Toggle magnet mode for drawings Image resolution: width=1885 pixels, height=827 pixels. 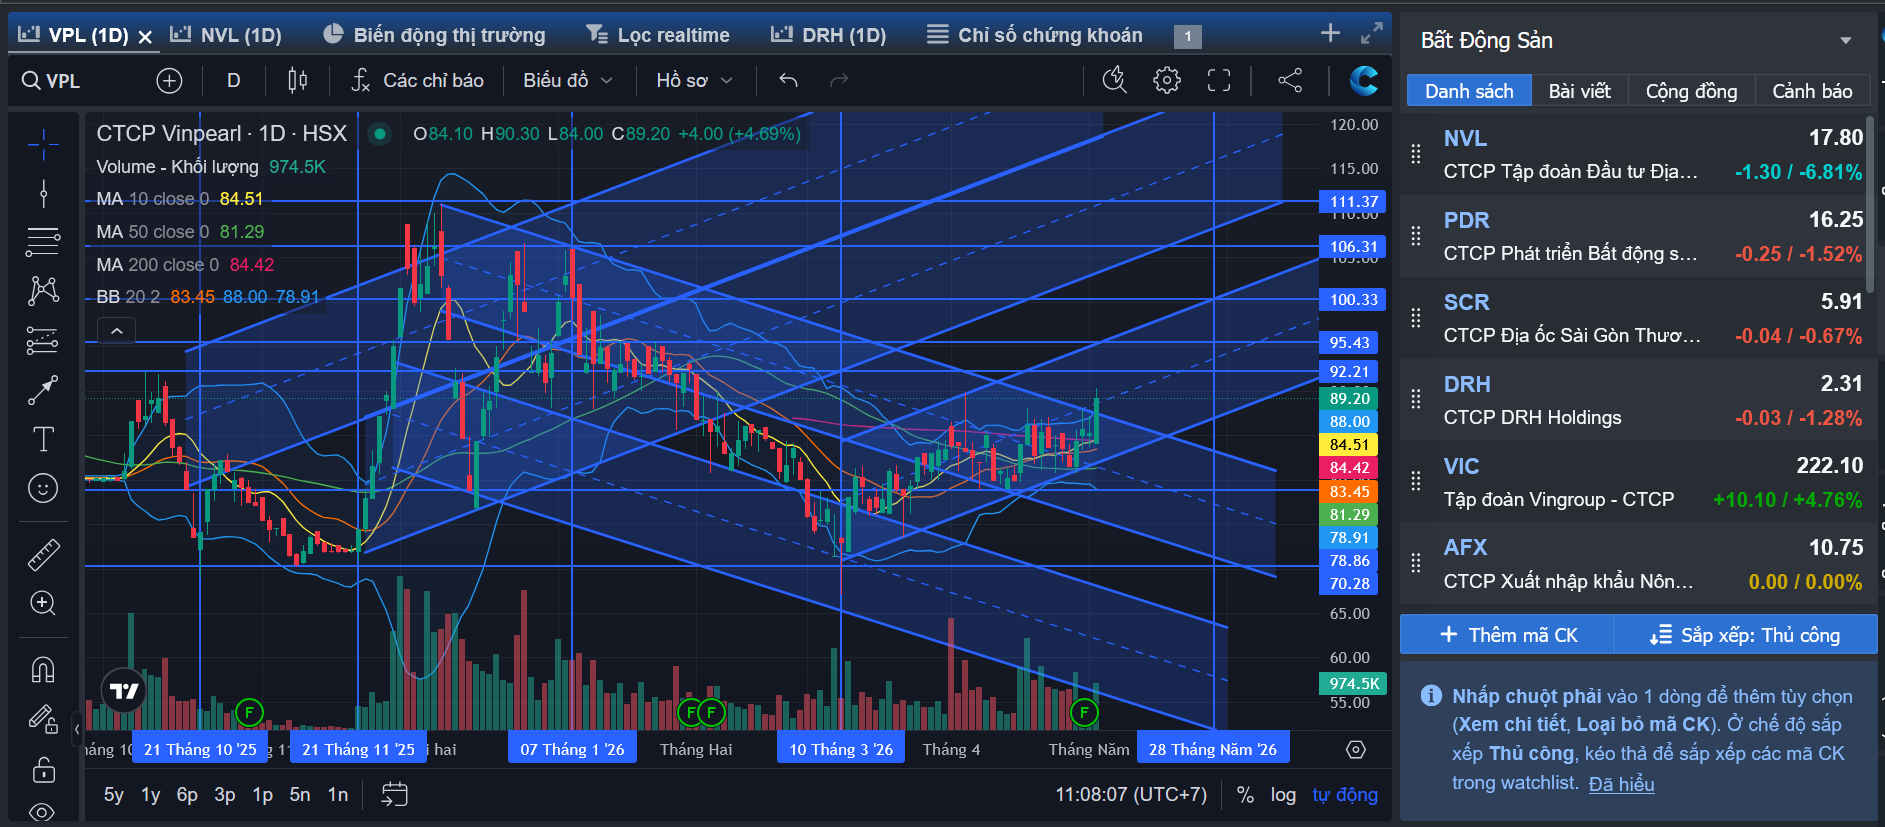tap(43, 669)
